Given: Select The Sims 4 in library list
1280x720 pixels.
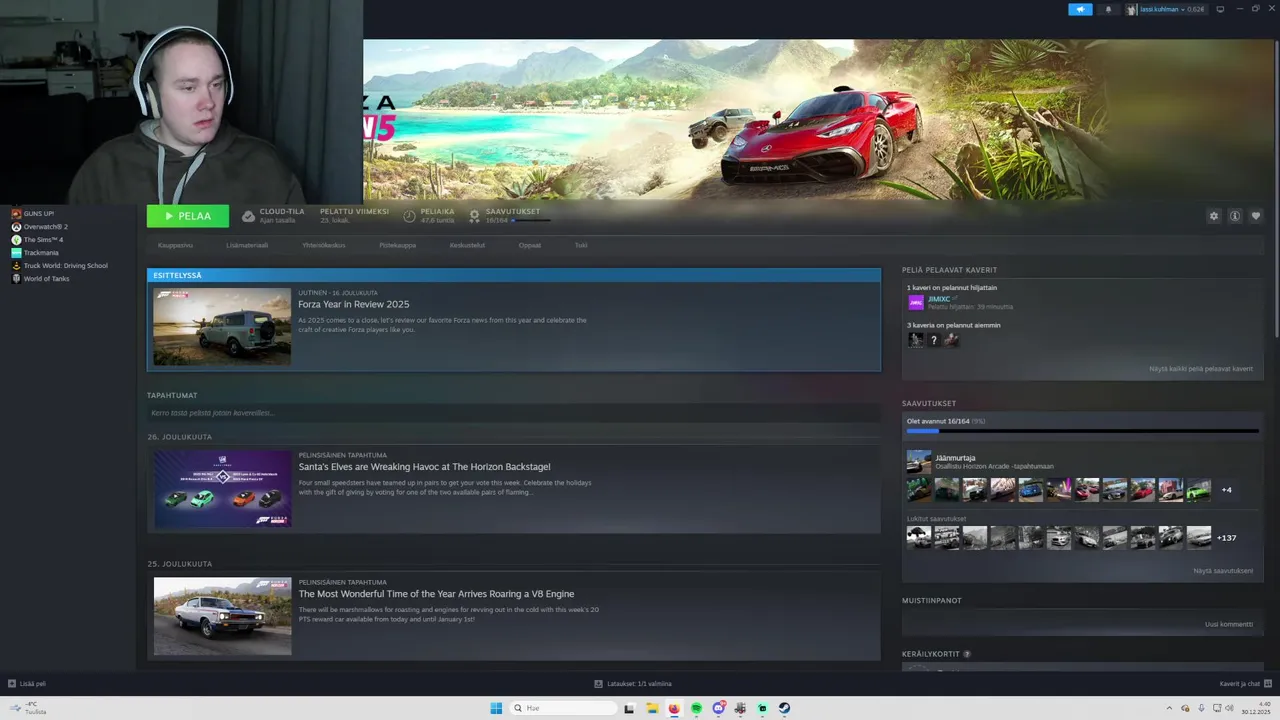Looking at the screenshot, I should [x=37, y=240].
